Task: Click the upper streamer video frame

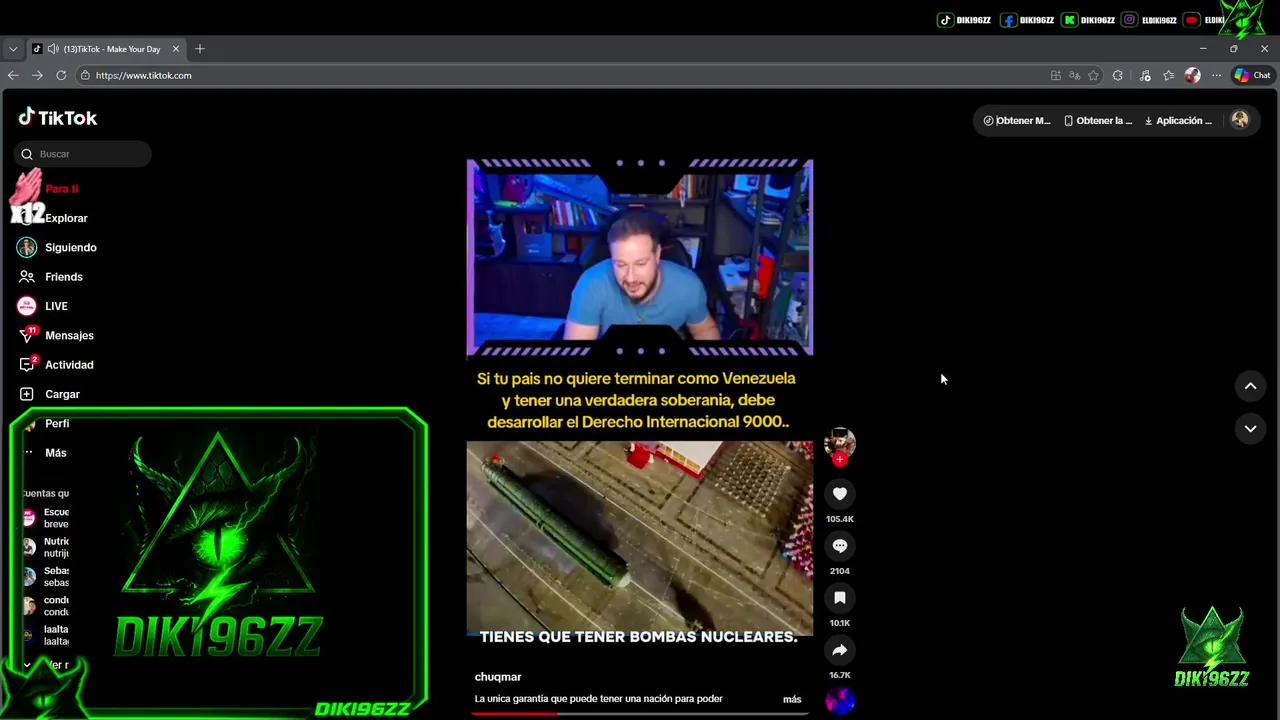Action: [639, 258]
